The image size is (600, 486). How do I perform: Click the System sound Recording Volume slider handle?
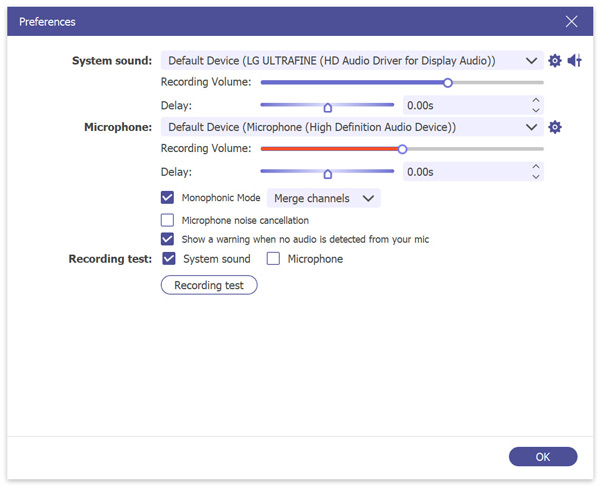(448, 83)
